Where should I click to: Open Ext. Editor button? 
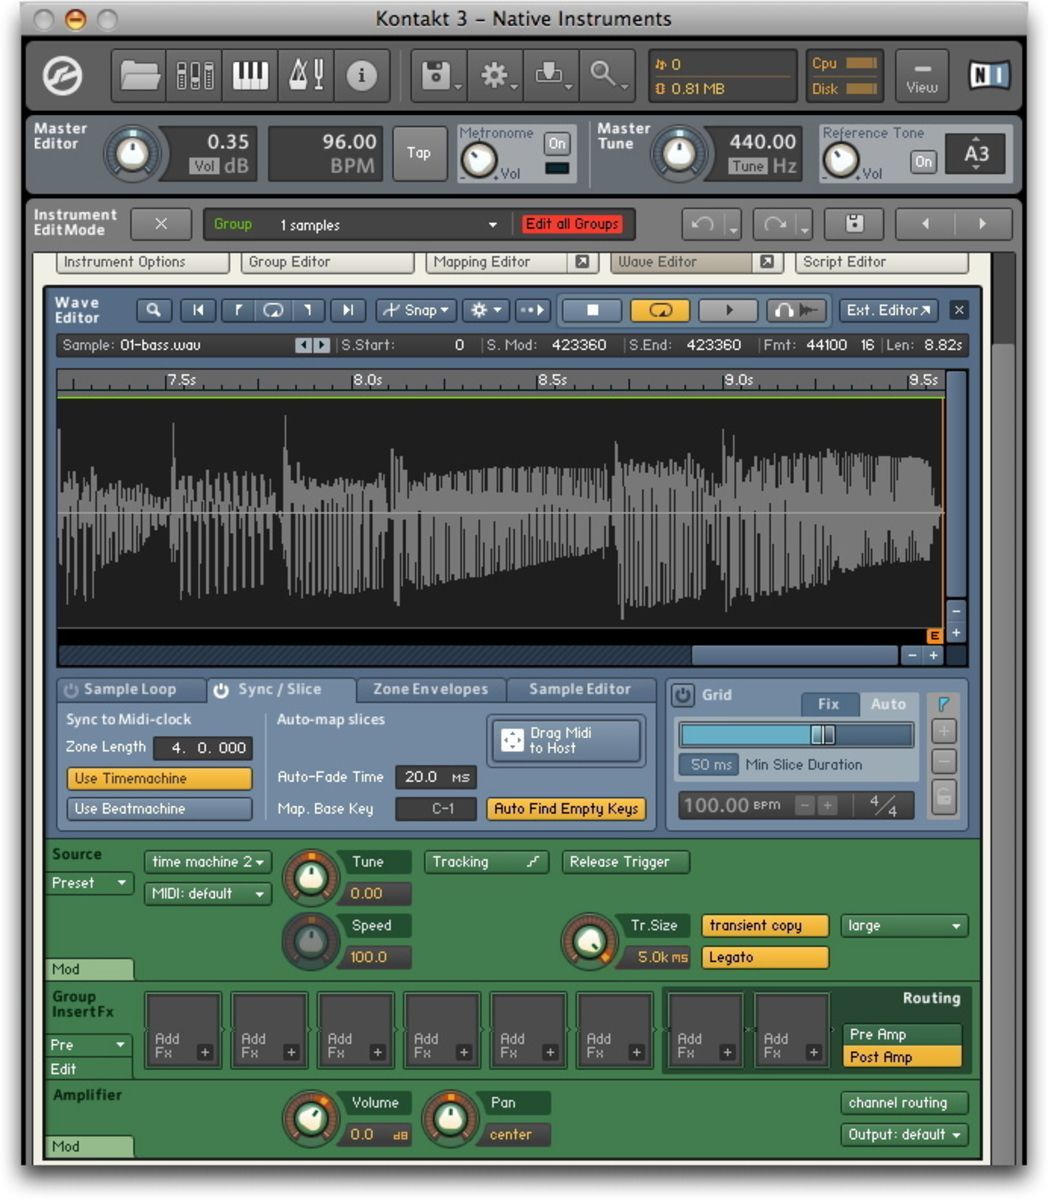click(889, 310)
